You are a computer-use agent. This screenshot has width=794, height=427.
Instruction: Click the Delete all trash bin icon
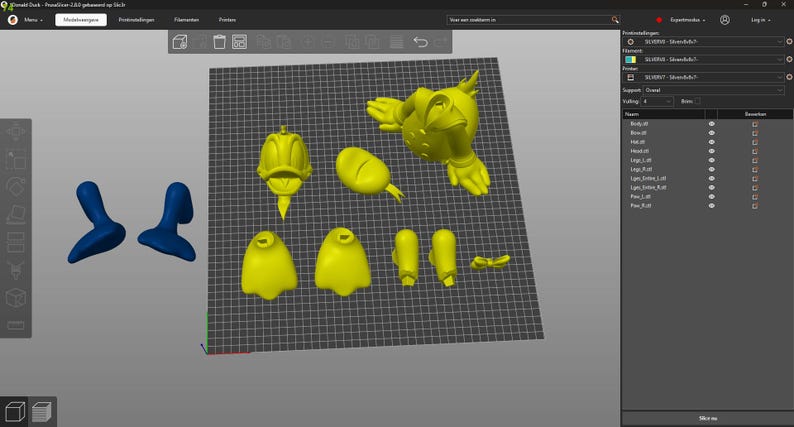[219, 42]
